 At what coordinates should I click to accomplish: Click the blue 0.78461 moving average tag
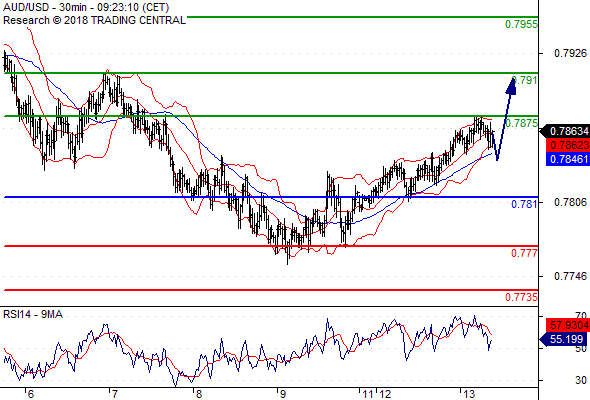[568, 159]
